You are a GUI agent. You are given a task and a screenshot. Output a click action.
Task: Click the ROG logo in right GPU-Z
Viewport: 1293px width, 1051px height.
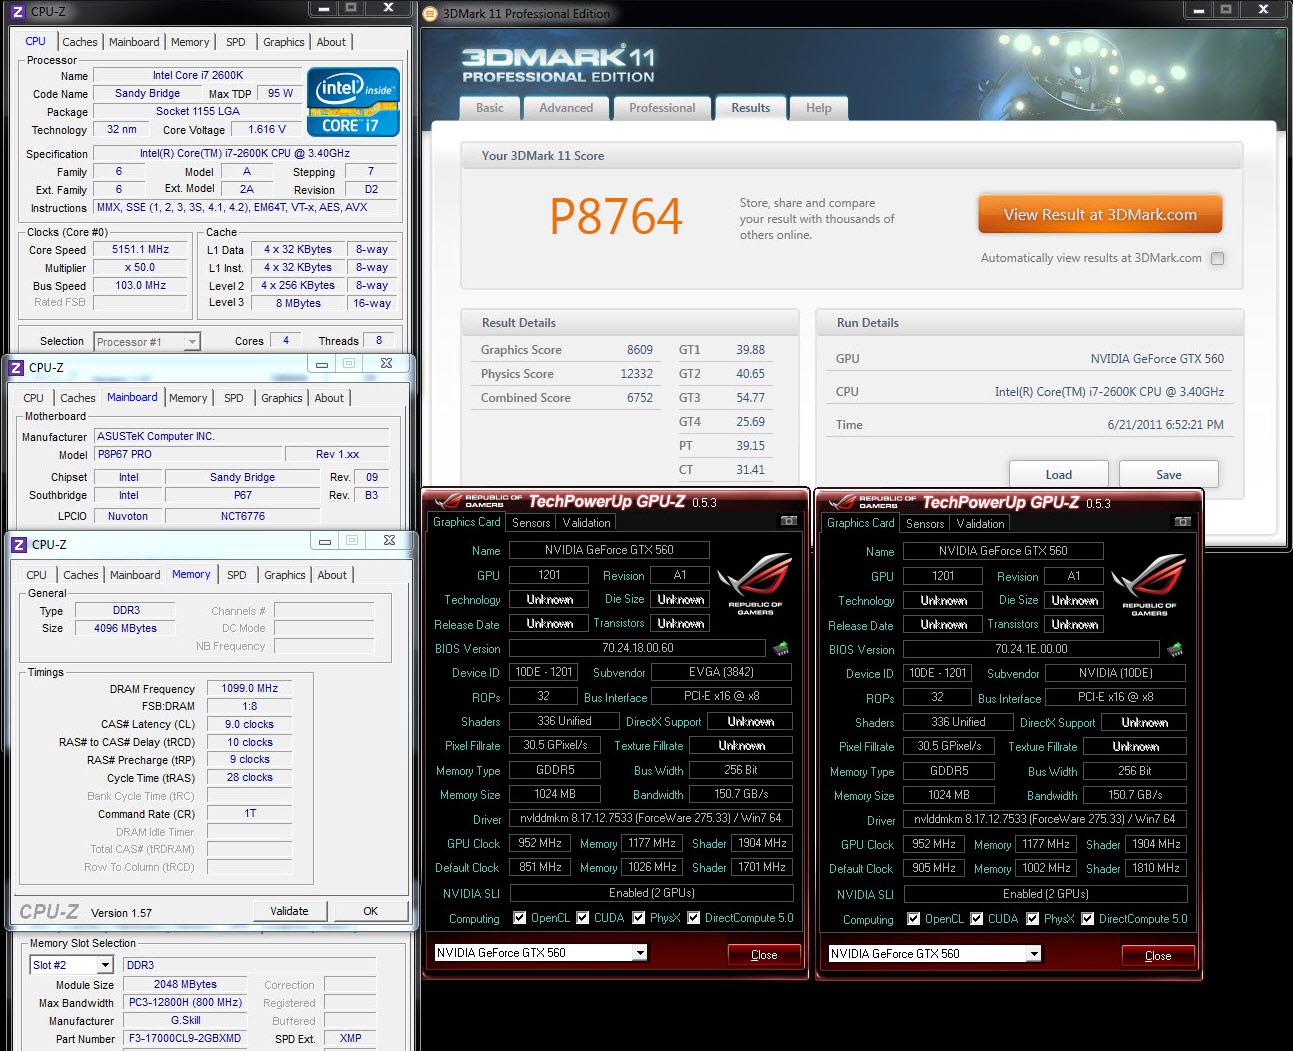tap(1149, 585)
